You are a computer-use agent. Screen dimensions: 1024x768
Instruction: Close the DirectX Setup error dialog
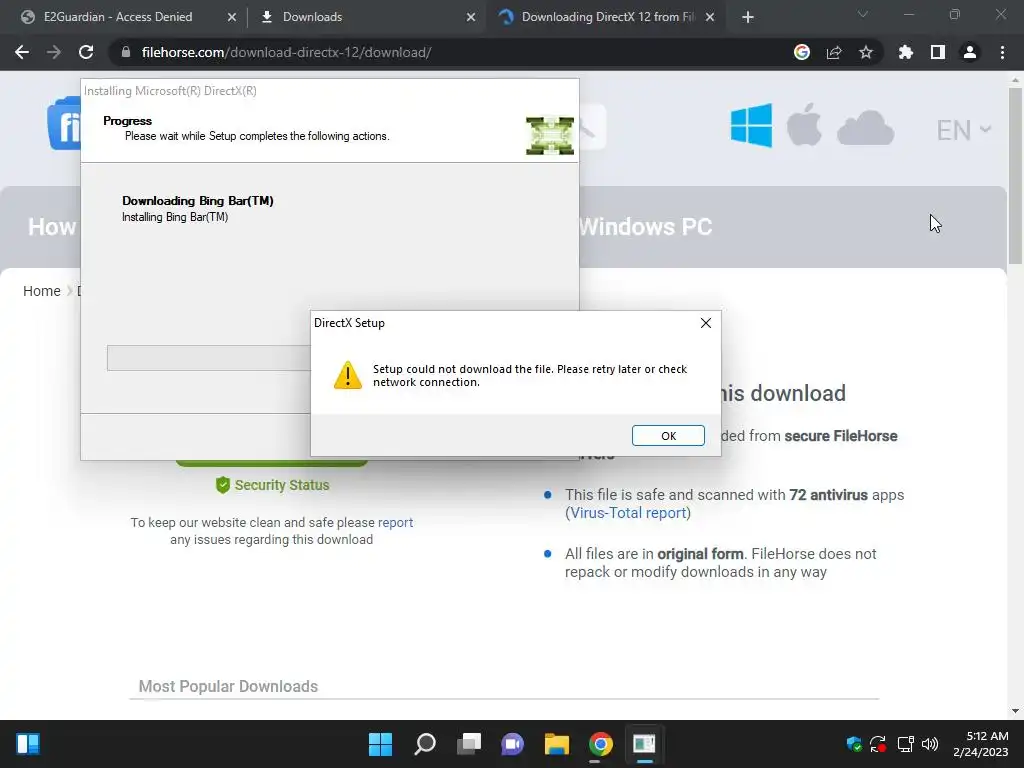click(706, 323)
